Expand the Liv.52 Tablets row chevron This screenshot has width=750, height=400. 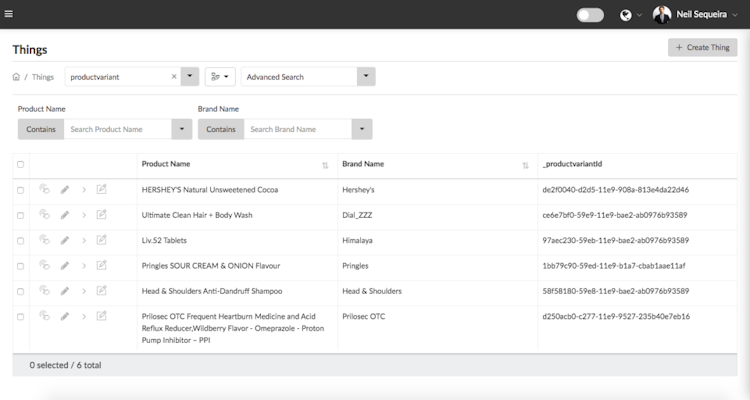(84, 241)
